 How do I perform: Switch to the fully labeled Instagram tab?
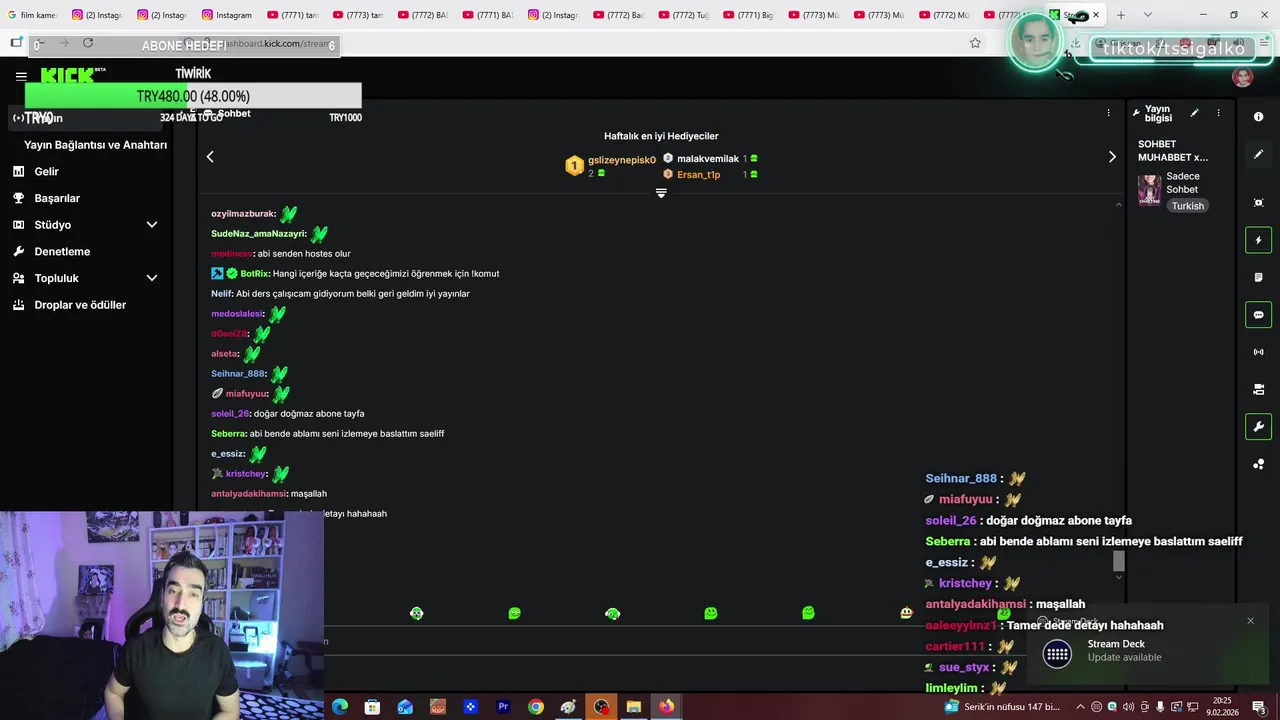tap(227, 15)
